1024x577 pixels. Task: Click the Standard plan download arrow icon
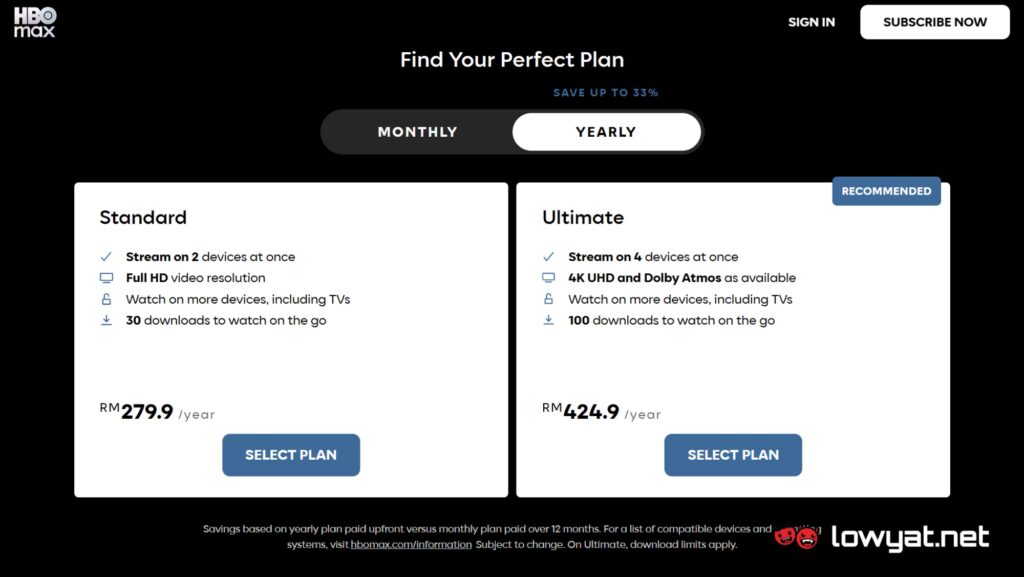pos(106,320)
